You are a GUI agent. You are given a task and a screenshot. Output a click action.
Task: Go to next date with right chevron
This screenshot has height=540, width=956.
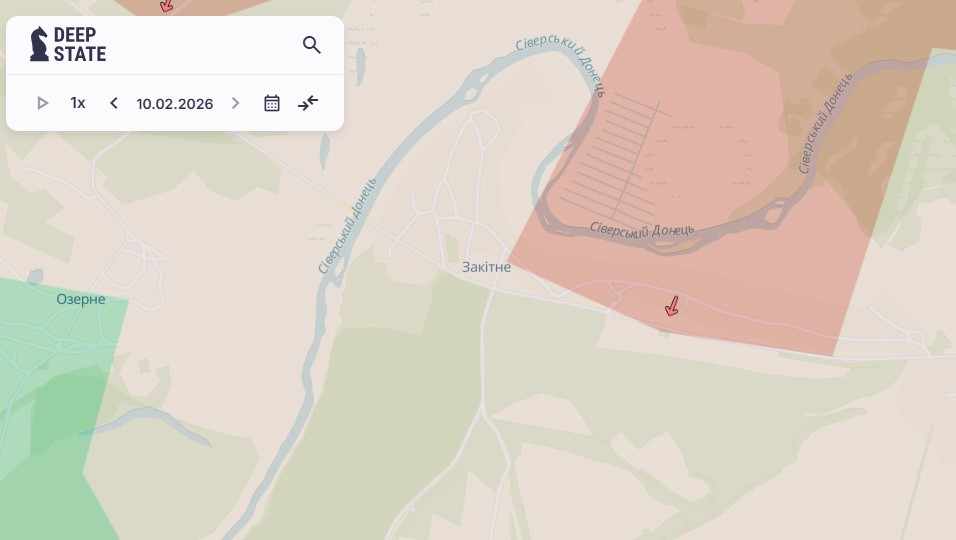(235, 103)
